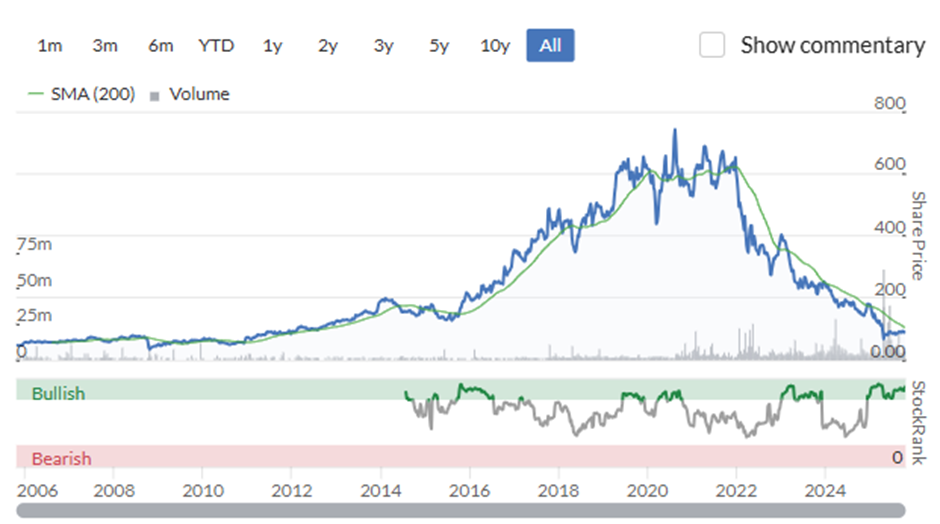Click the 50m volume axis label
Image resolution: width=940 pixels, height=524 pixels.
[x=34, y=280]
